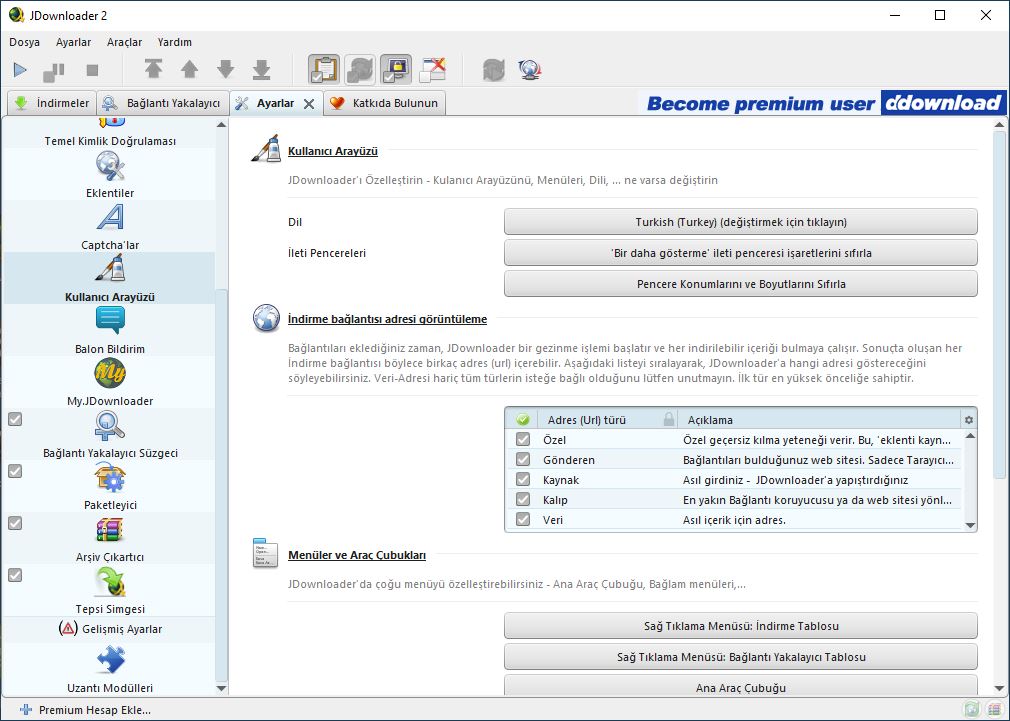Switch to the İndirmeler tab
1010x721 pixels.
(52, 103)
